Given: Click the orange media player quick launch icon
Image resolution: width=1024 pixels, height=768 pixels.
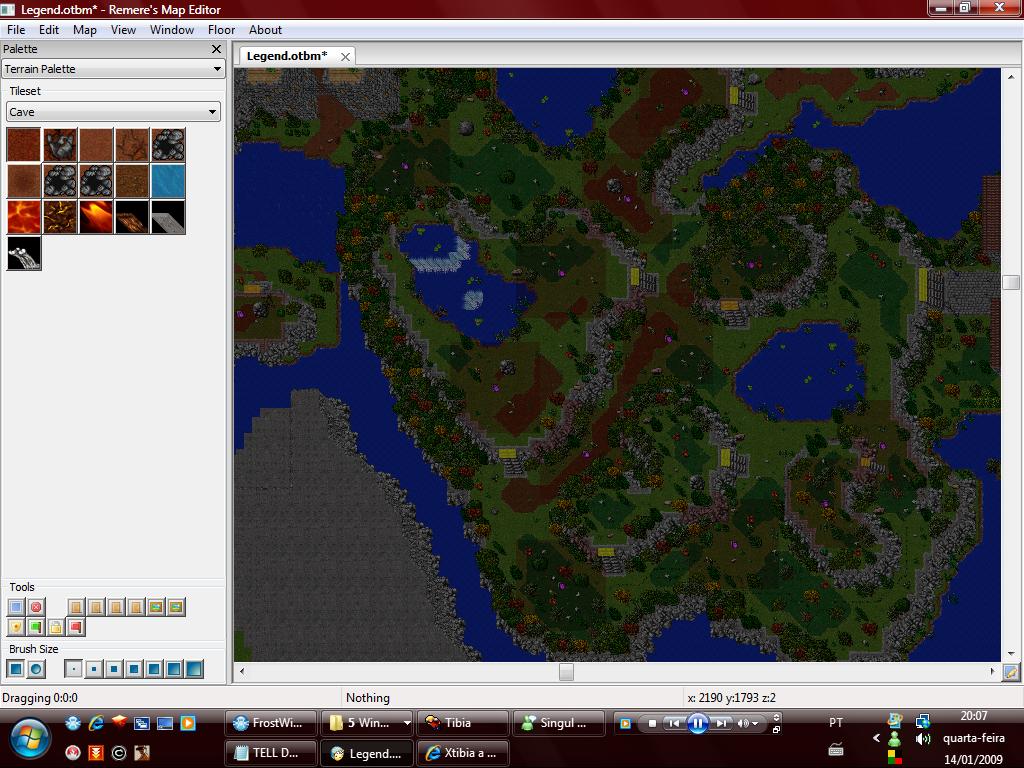Looking at the screenshot, I should pyautogui.click(x=188, y=722).
